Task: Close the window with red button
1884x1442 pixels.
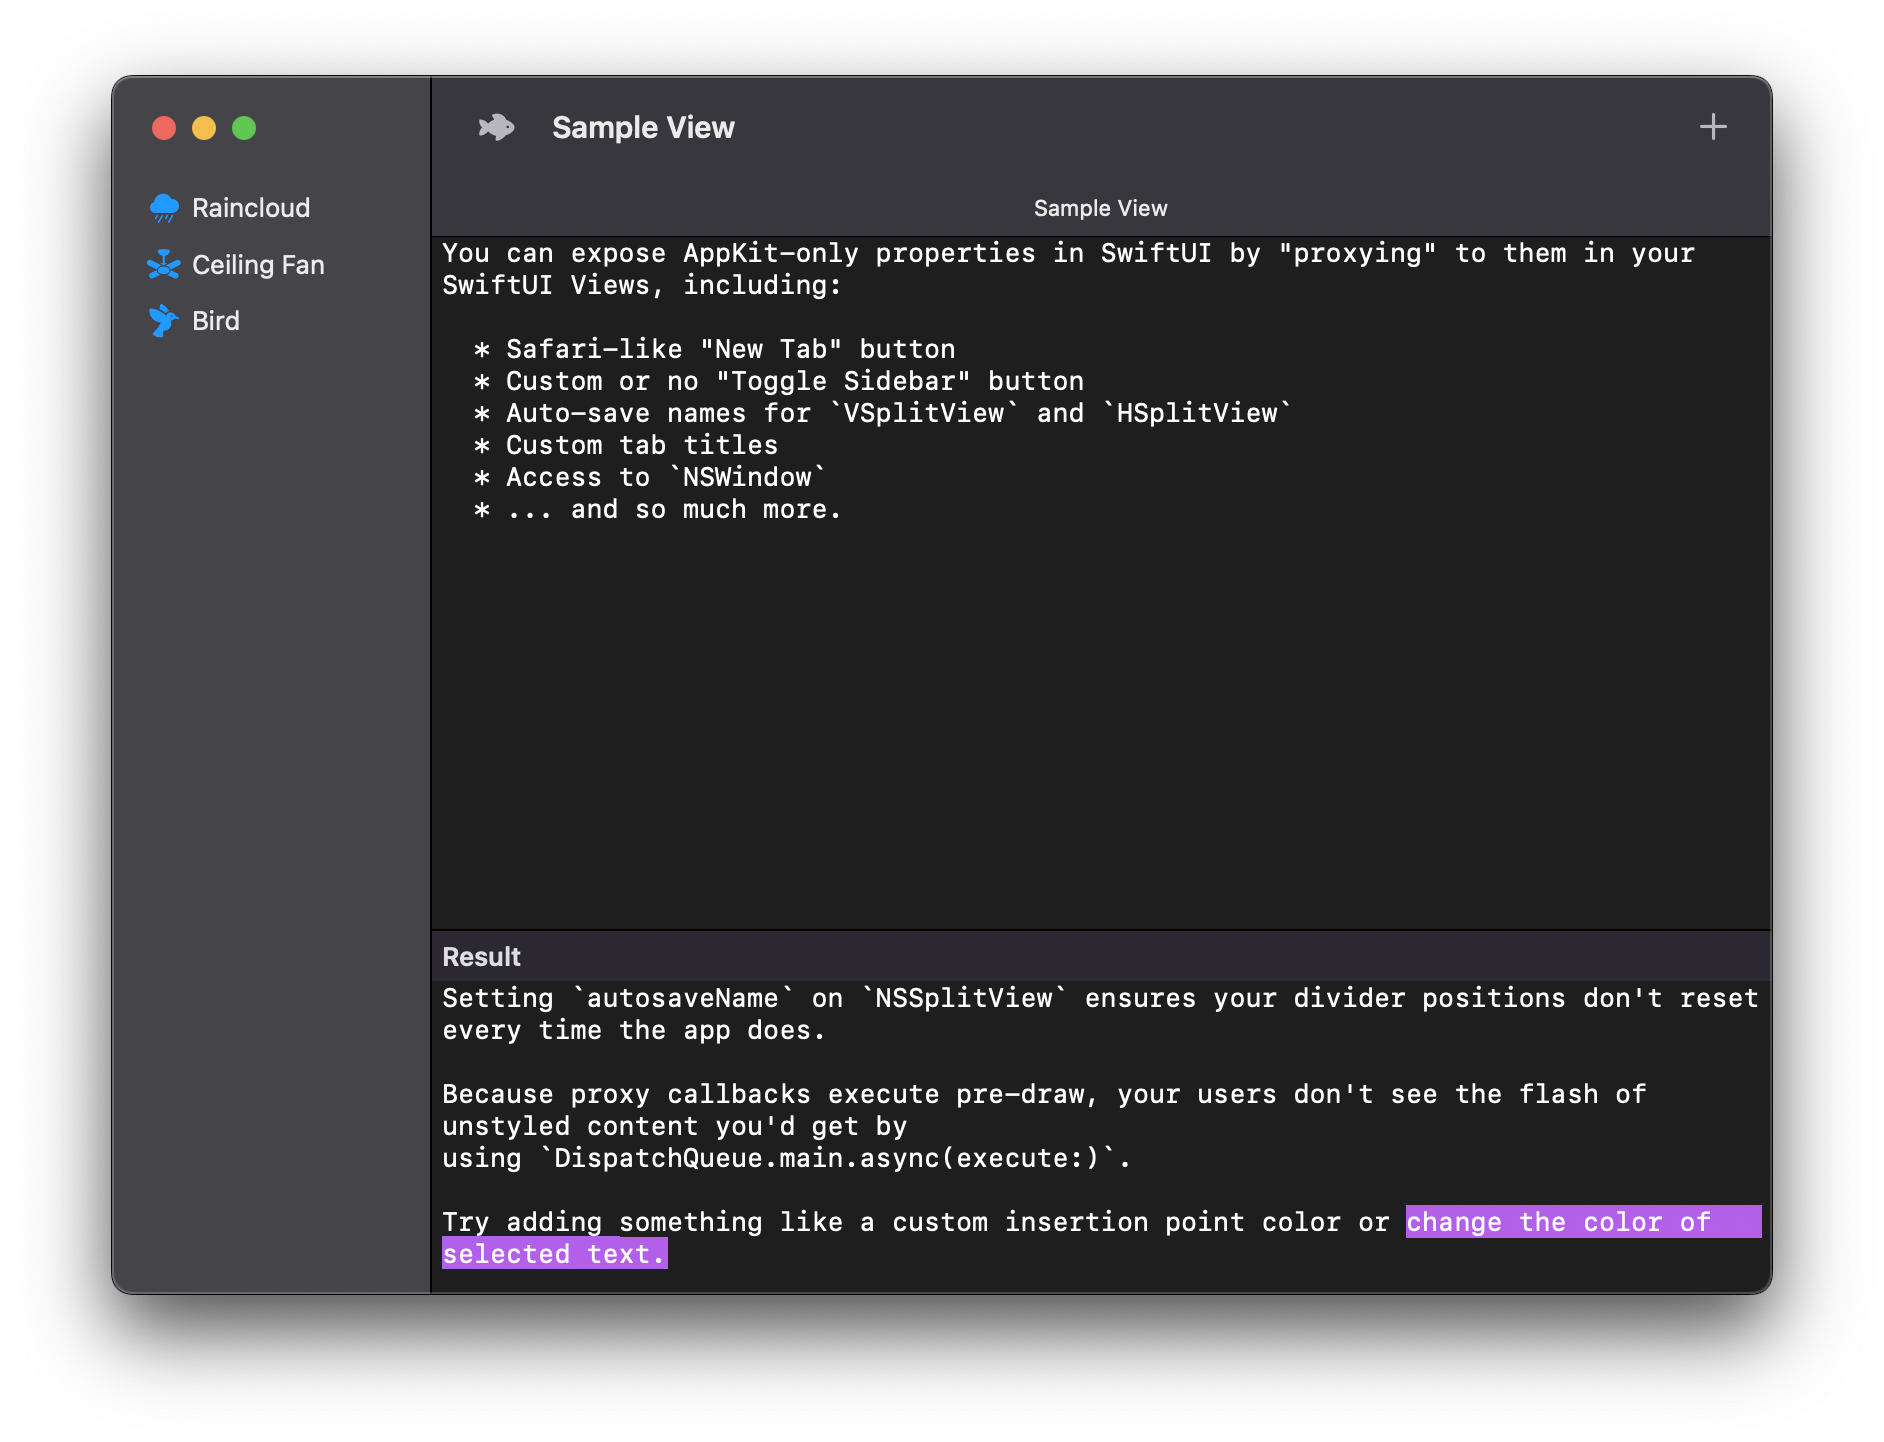Action: coord(164,128)
